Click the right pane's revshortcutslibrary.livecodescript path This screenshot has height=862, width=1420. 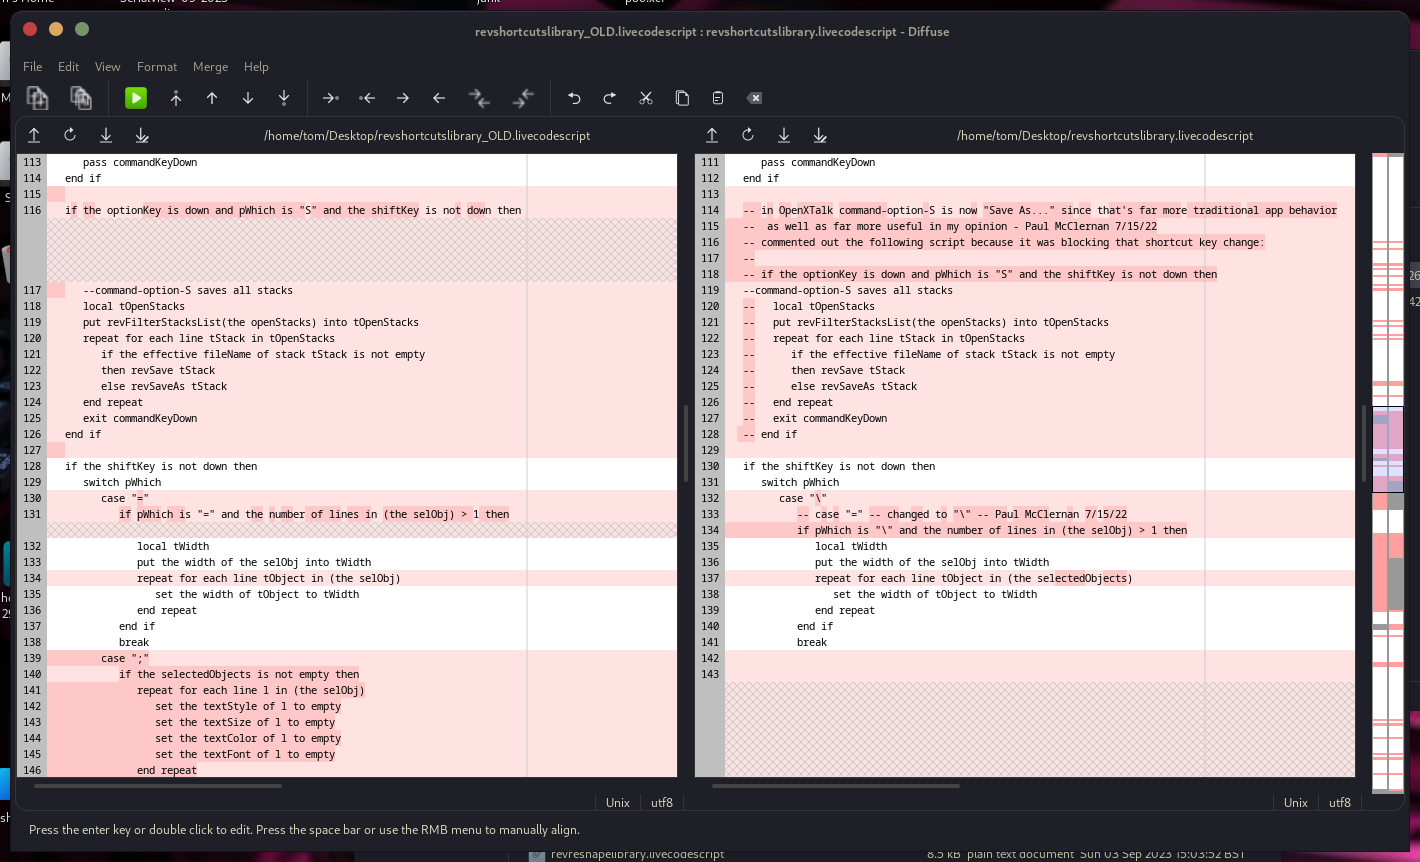[1105, 135]
